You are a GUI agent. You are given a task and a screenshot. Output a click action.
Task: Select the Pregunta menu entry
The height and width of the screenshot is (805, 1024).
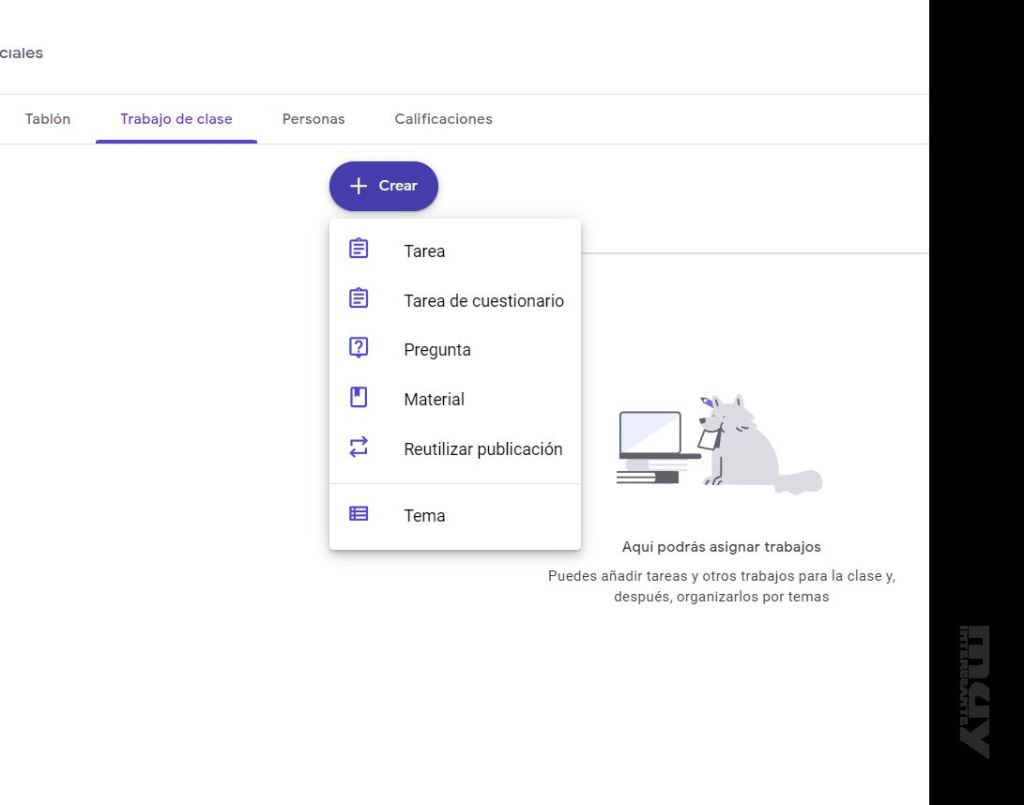[x=437, y=350]
